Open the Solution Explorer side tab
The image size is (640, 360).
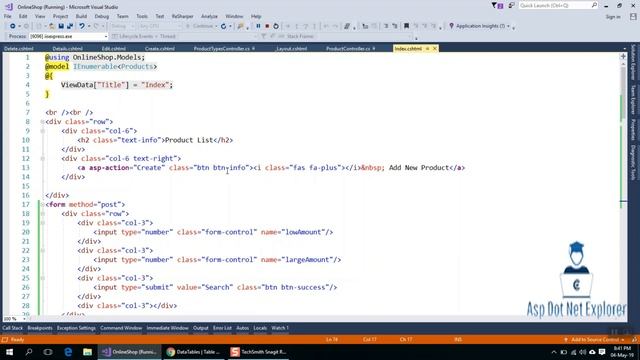[633, 62]
